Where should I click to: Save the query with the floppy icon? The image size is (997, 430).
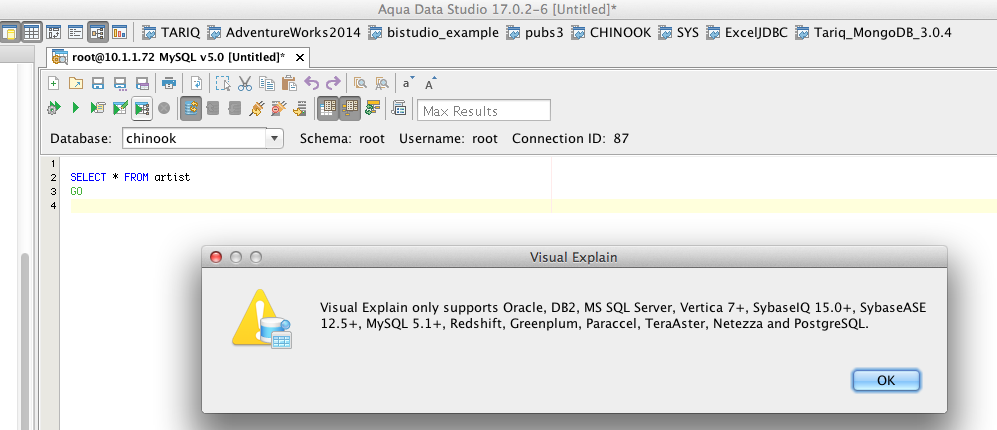[x=97, y=83]
